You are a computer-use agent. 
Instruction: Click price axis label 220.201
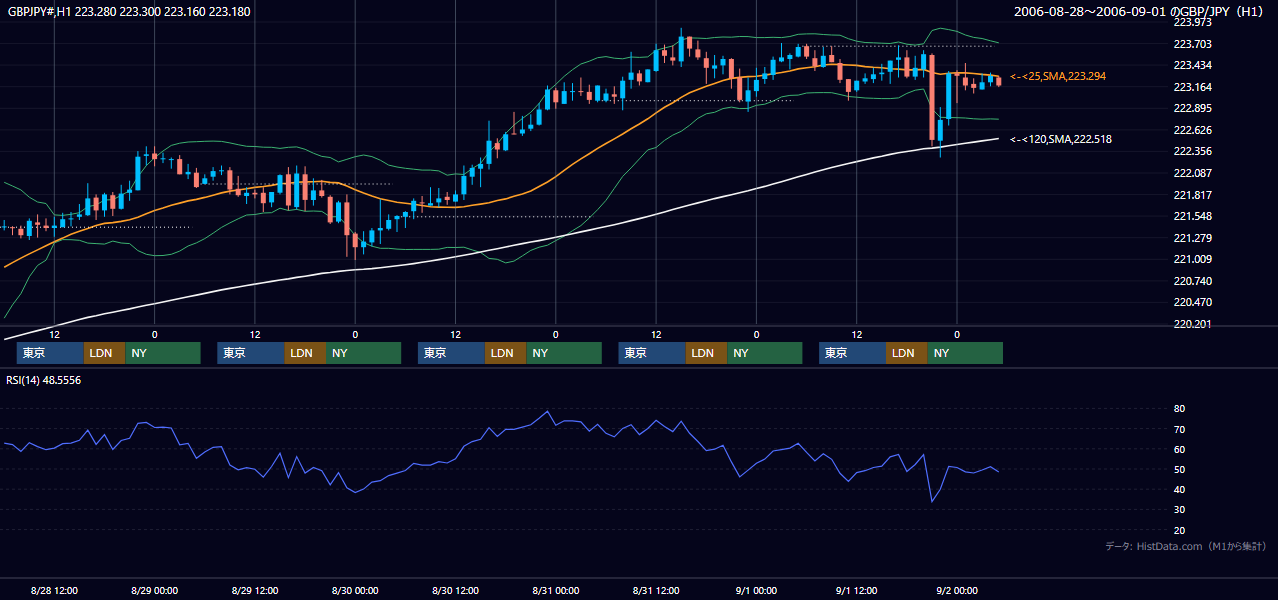[1191, 324]
